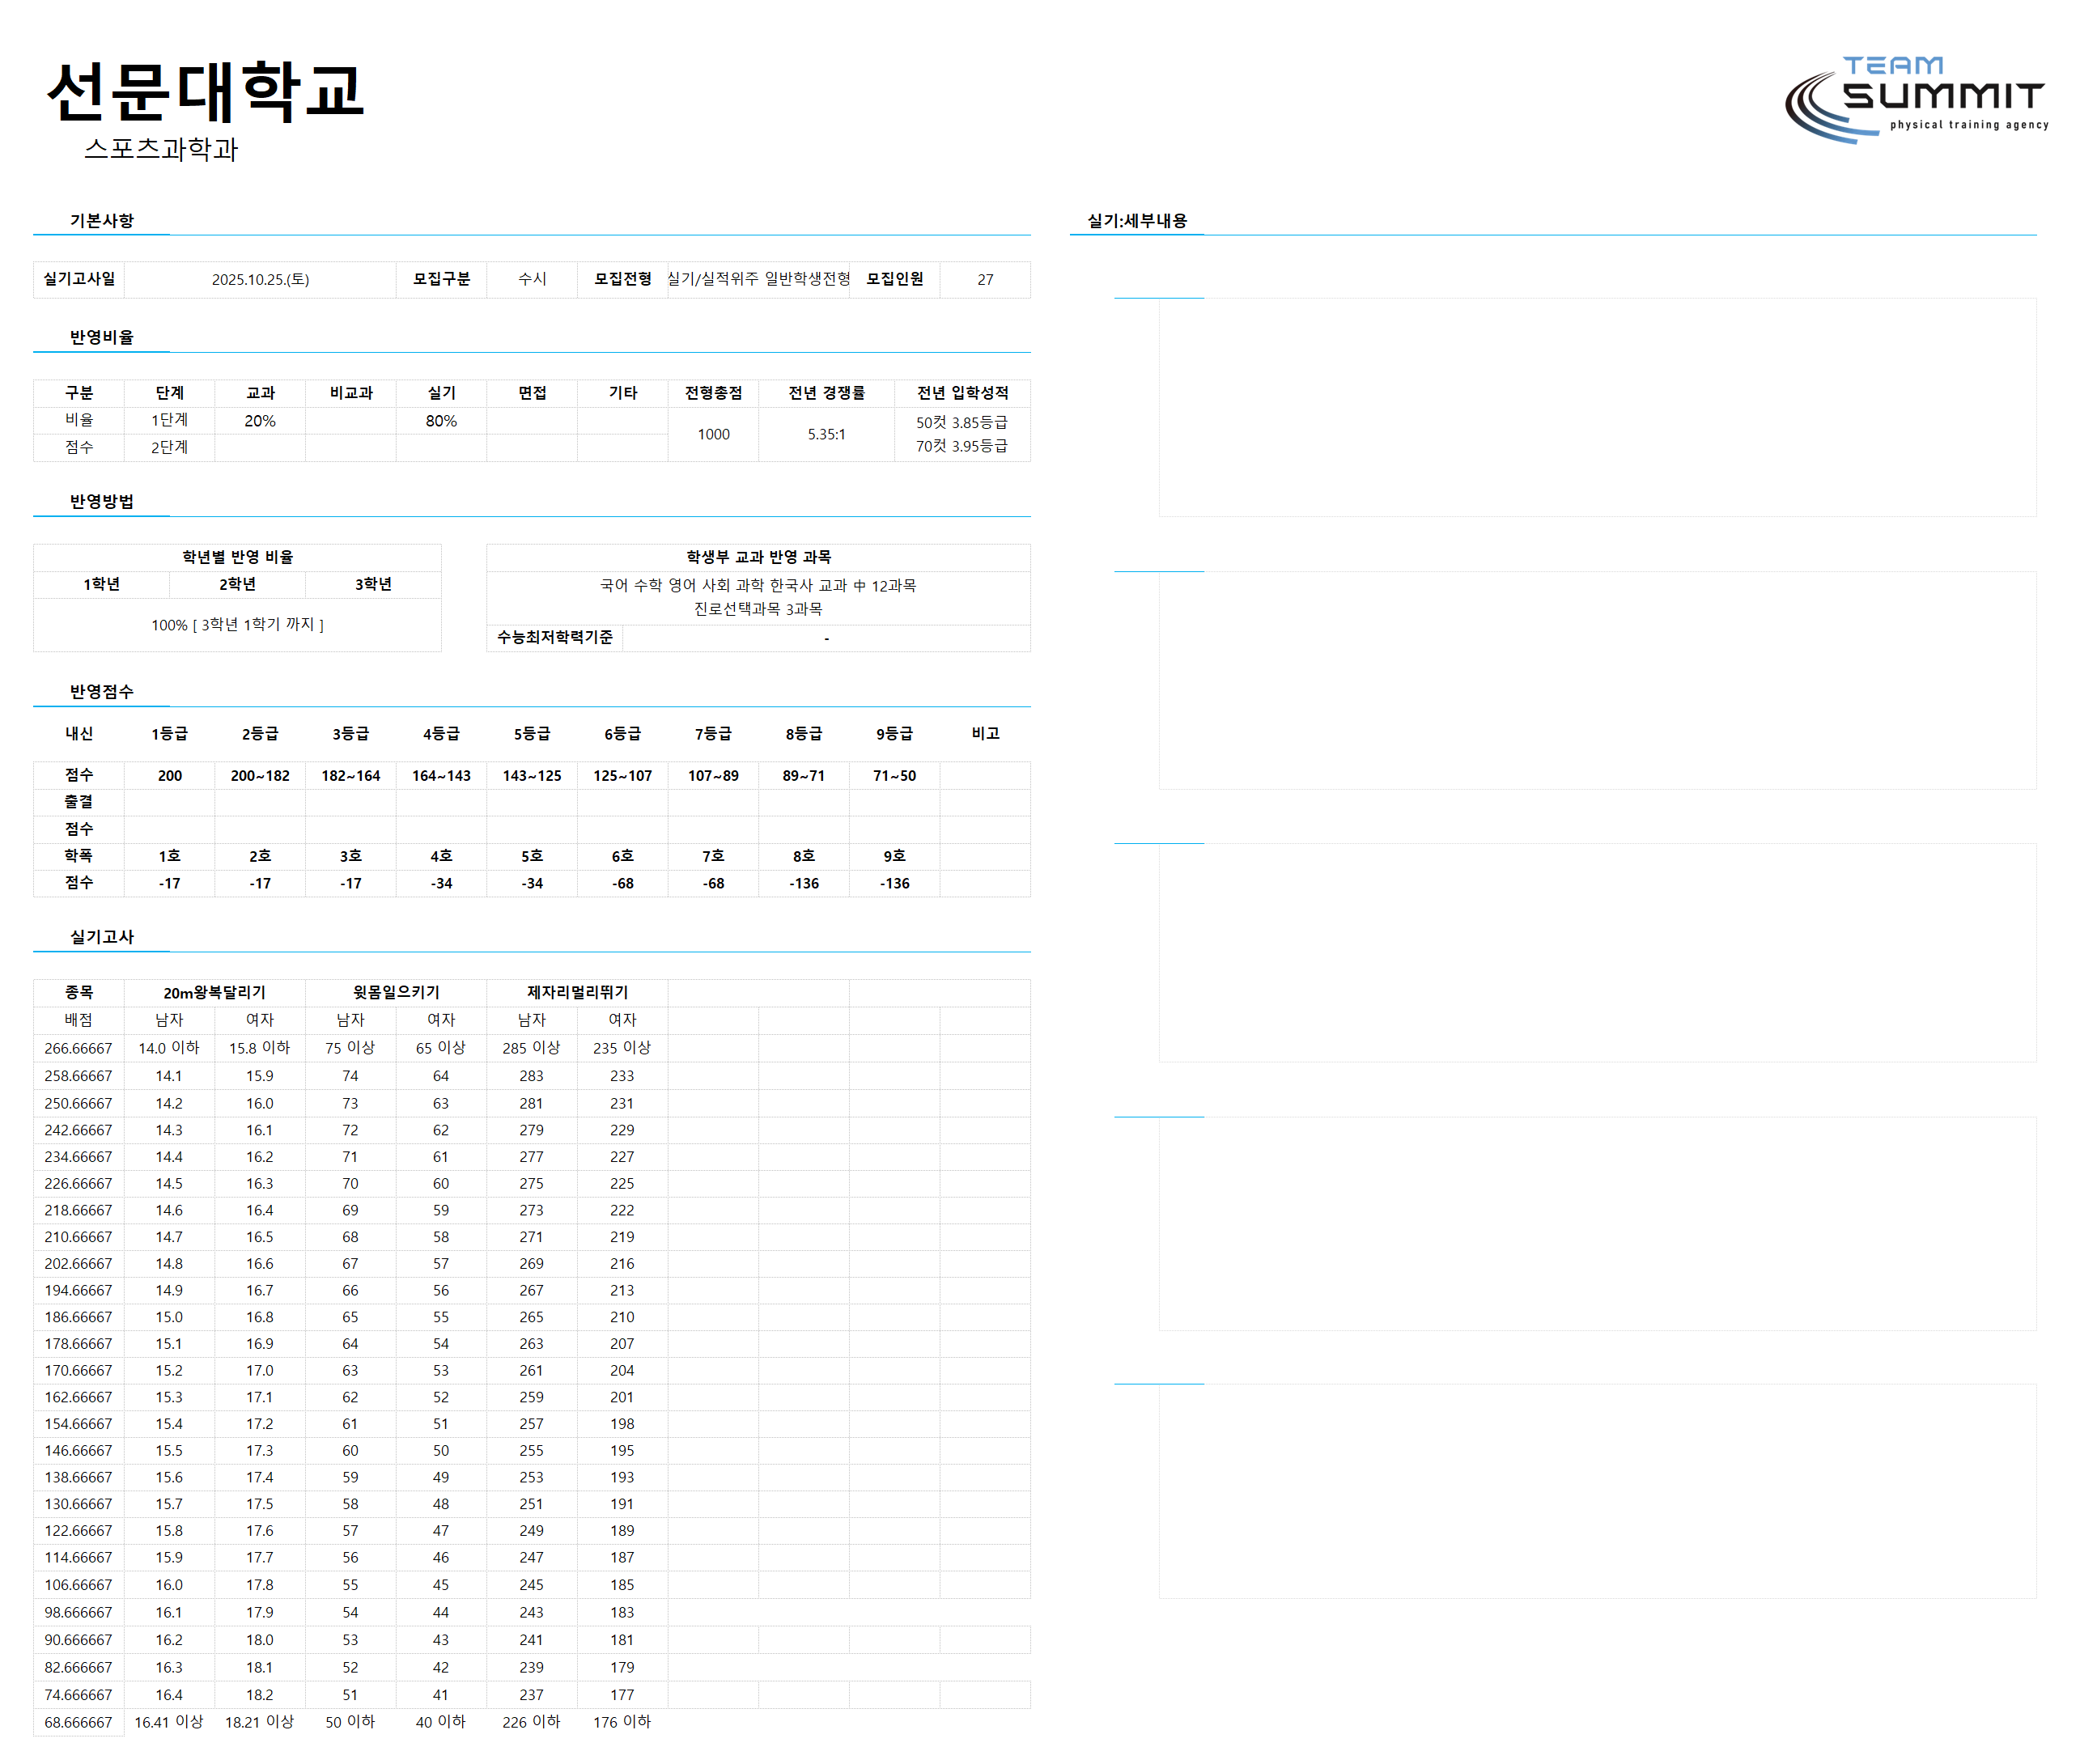Click the 윗몸일으키기 event header
2080x1764 pixels.
pos(396,993)
